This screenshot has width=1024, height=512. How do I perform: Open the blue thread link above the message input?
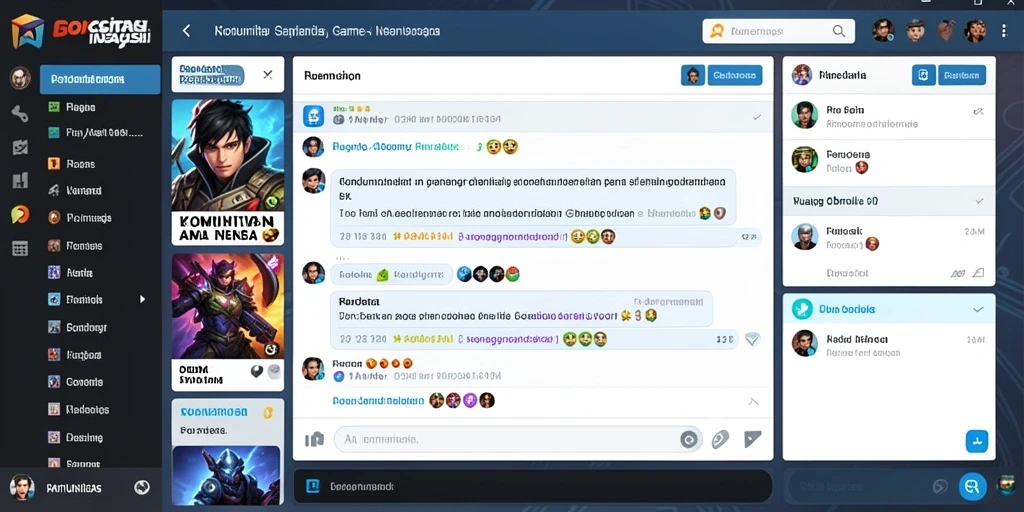pos(378,401)
